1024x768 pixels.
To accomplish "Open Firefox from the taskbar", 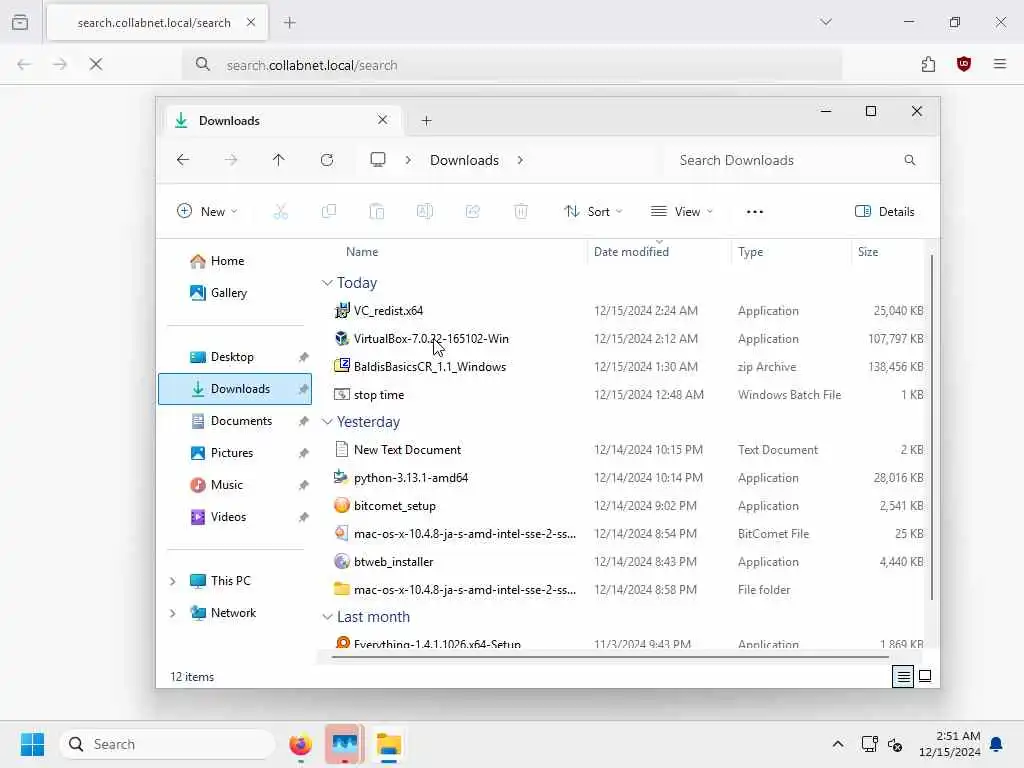I will tap(300, 744).
